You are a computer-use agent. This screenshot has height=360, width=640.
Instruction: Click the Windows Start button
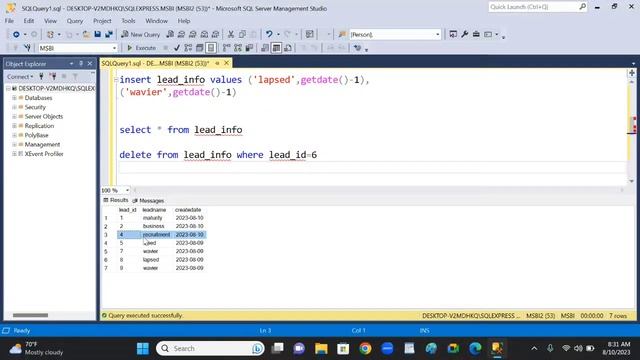[x=143, y=349]
